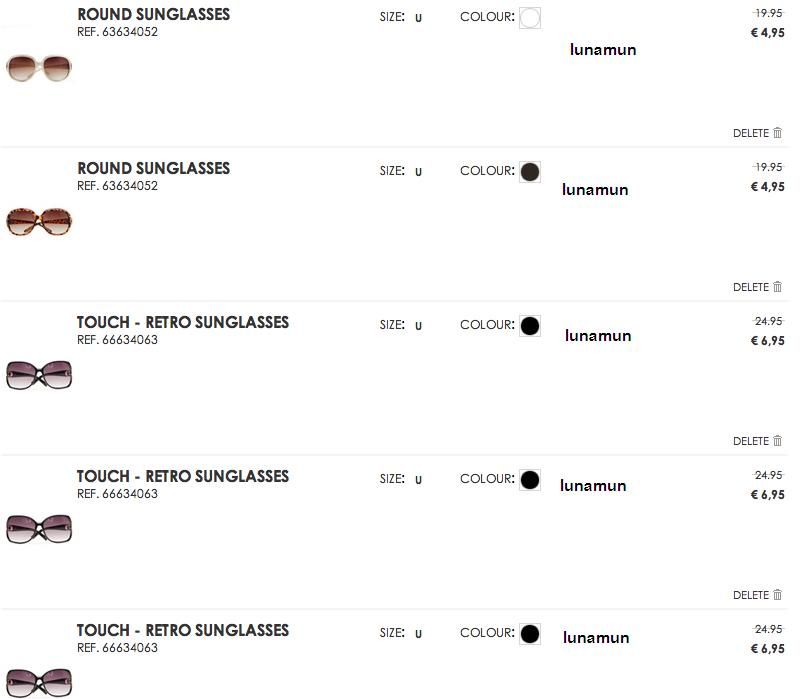Open thumbnail of white-framed round sunglasses

(39, 68)
